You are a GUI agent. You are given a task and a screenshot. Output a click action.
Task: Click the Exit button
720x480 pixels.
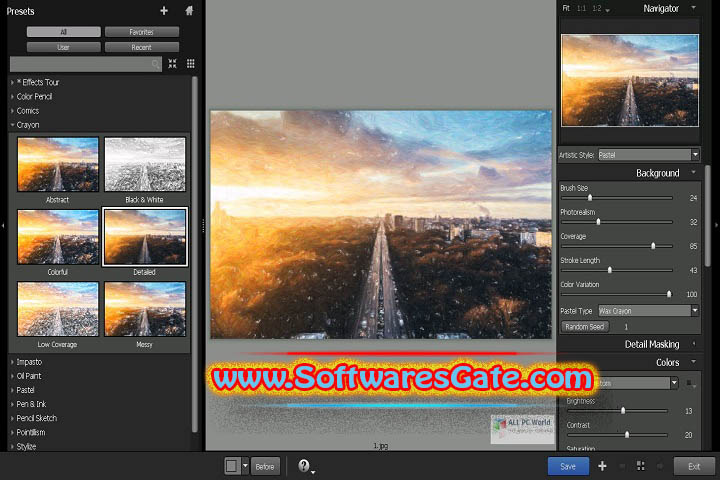(x=694, y=466)
